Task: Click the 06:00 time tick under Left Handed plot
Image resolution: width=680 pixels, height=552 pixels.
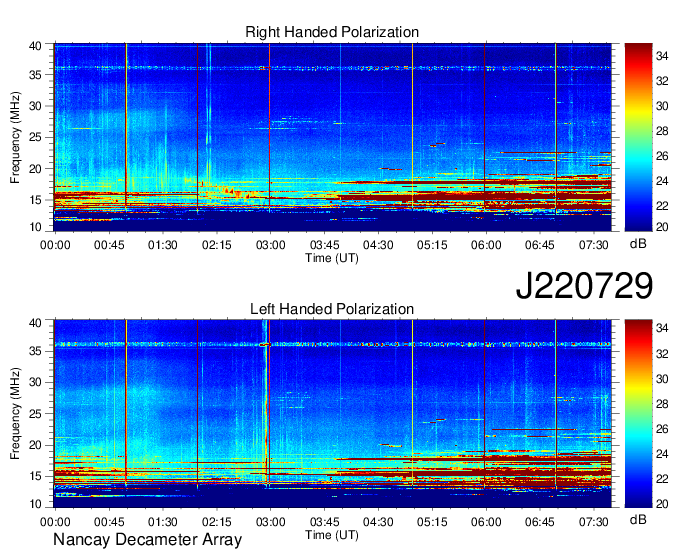Action: (x=486, y=522)
